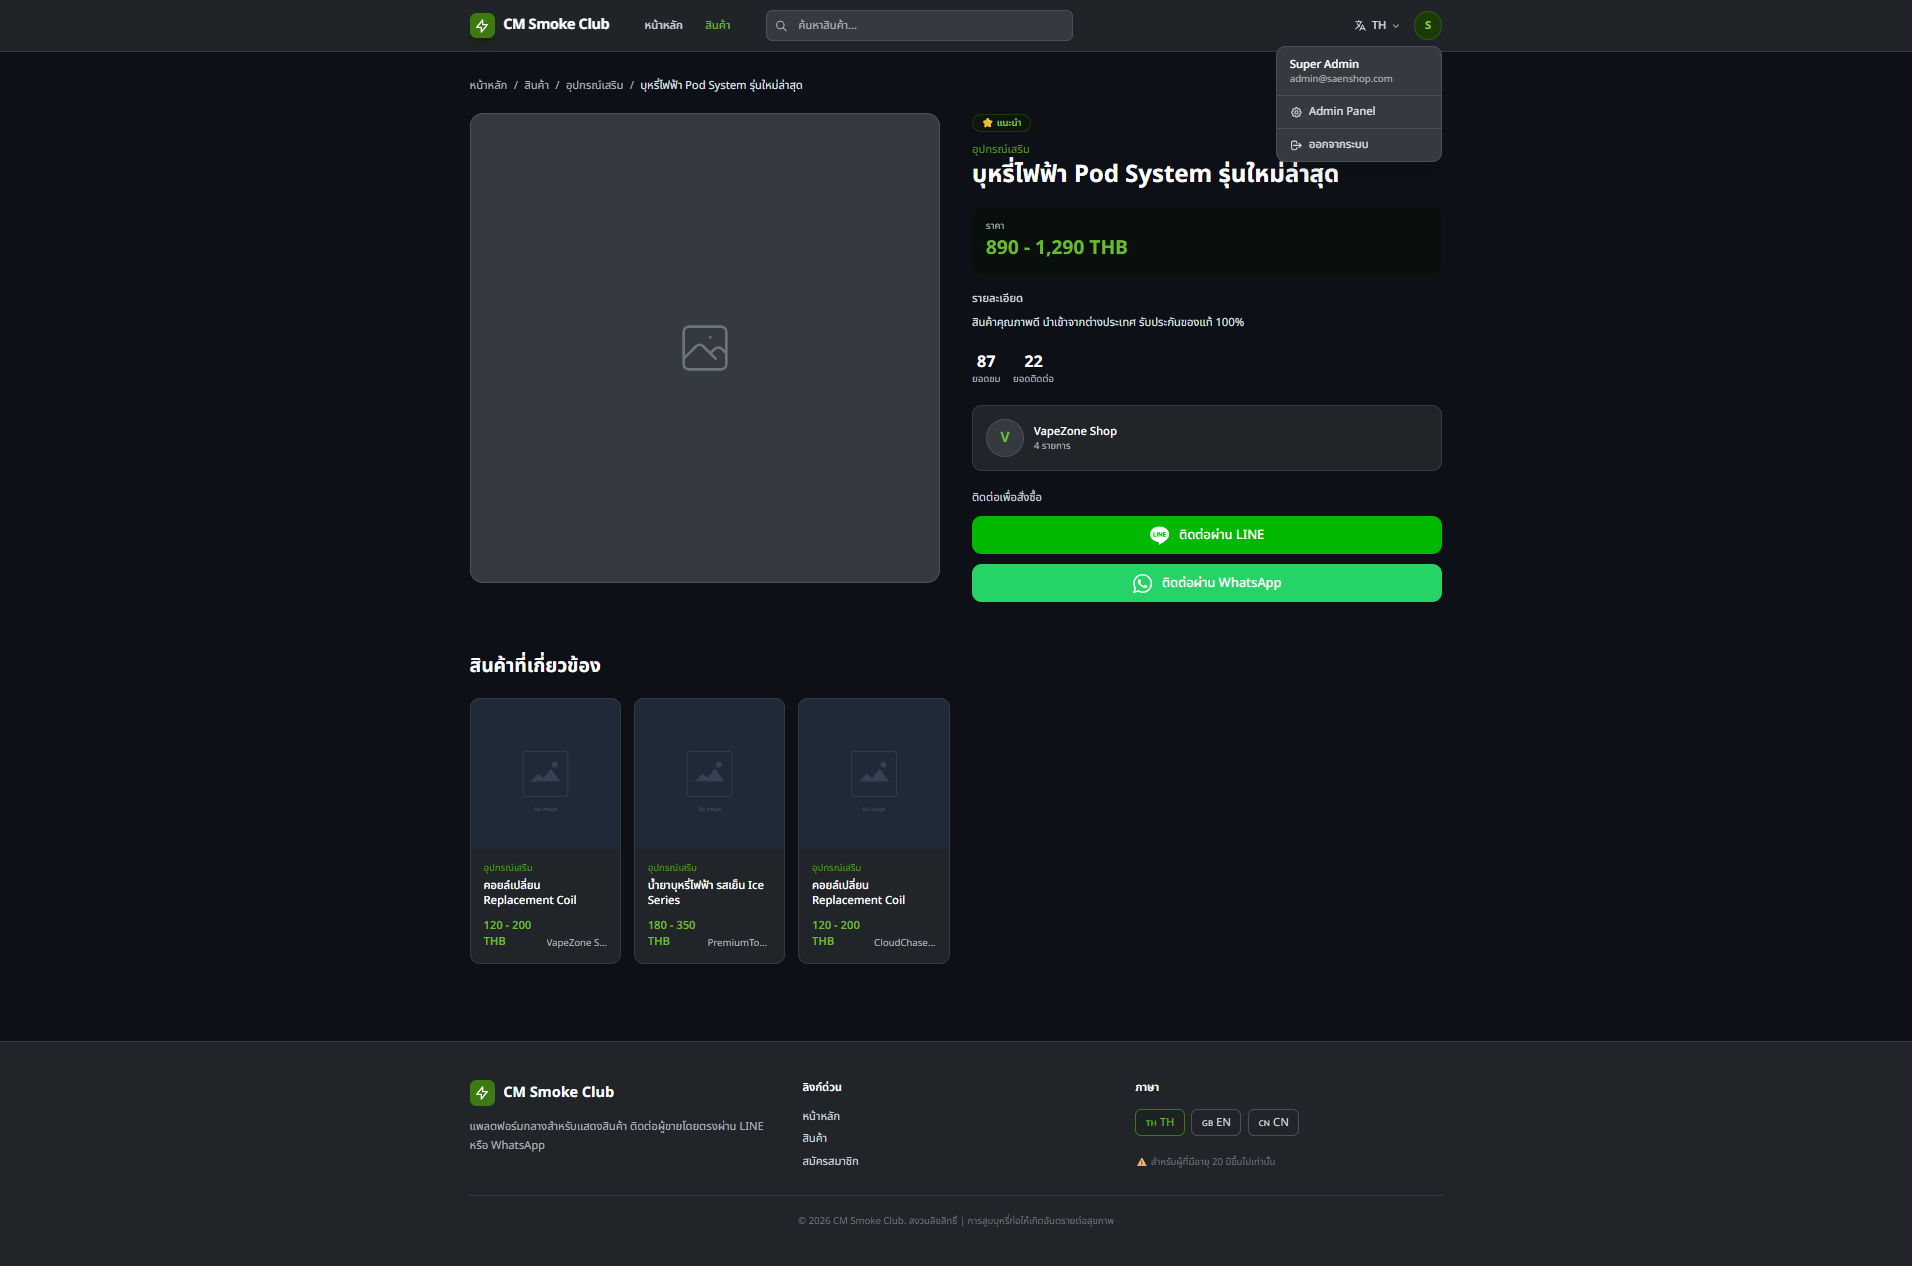Focus the product search input field
The image size is (1912, 1266).
[x=919, y=26]
